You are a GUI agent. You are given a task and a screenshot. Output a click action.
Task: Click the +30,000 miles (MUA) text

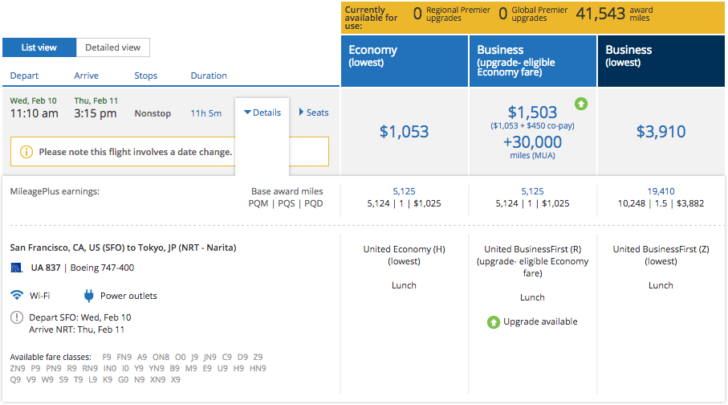click(x=533, y=147)
